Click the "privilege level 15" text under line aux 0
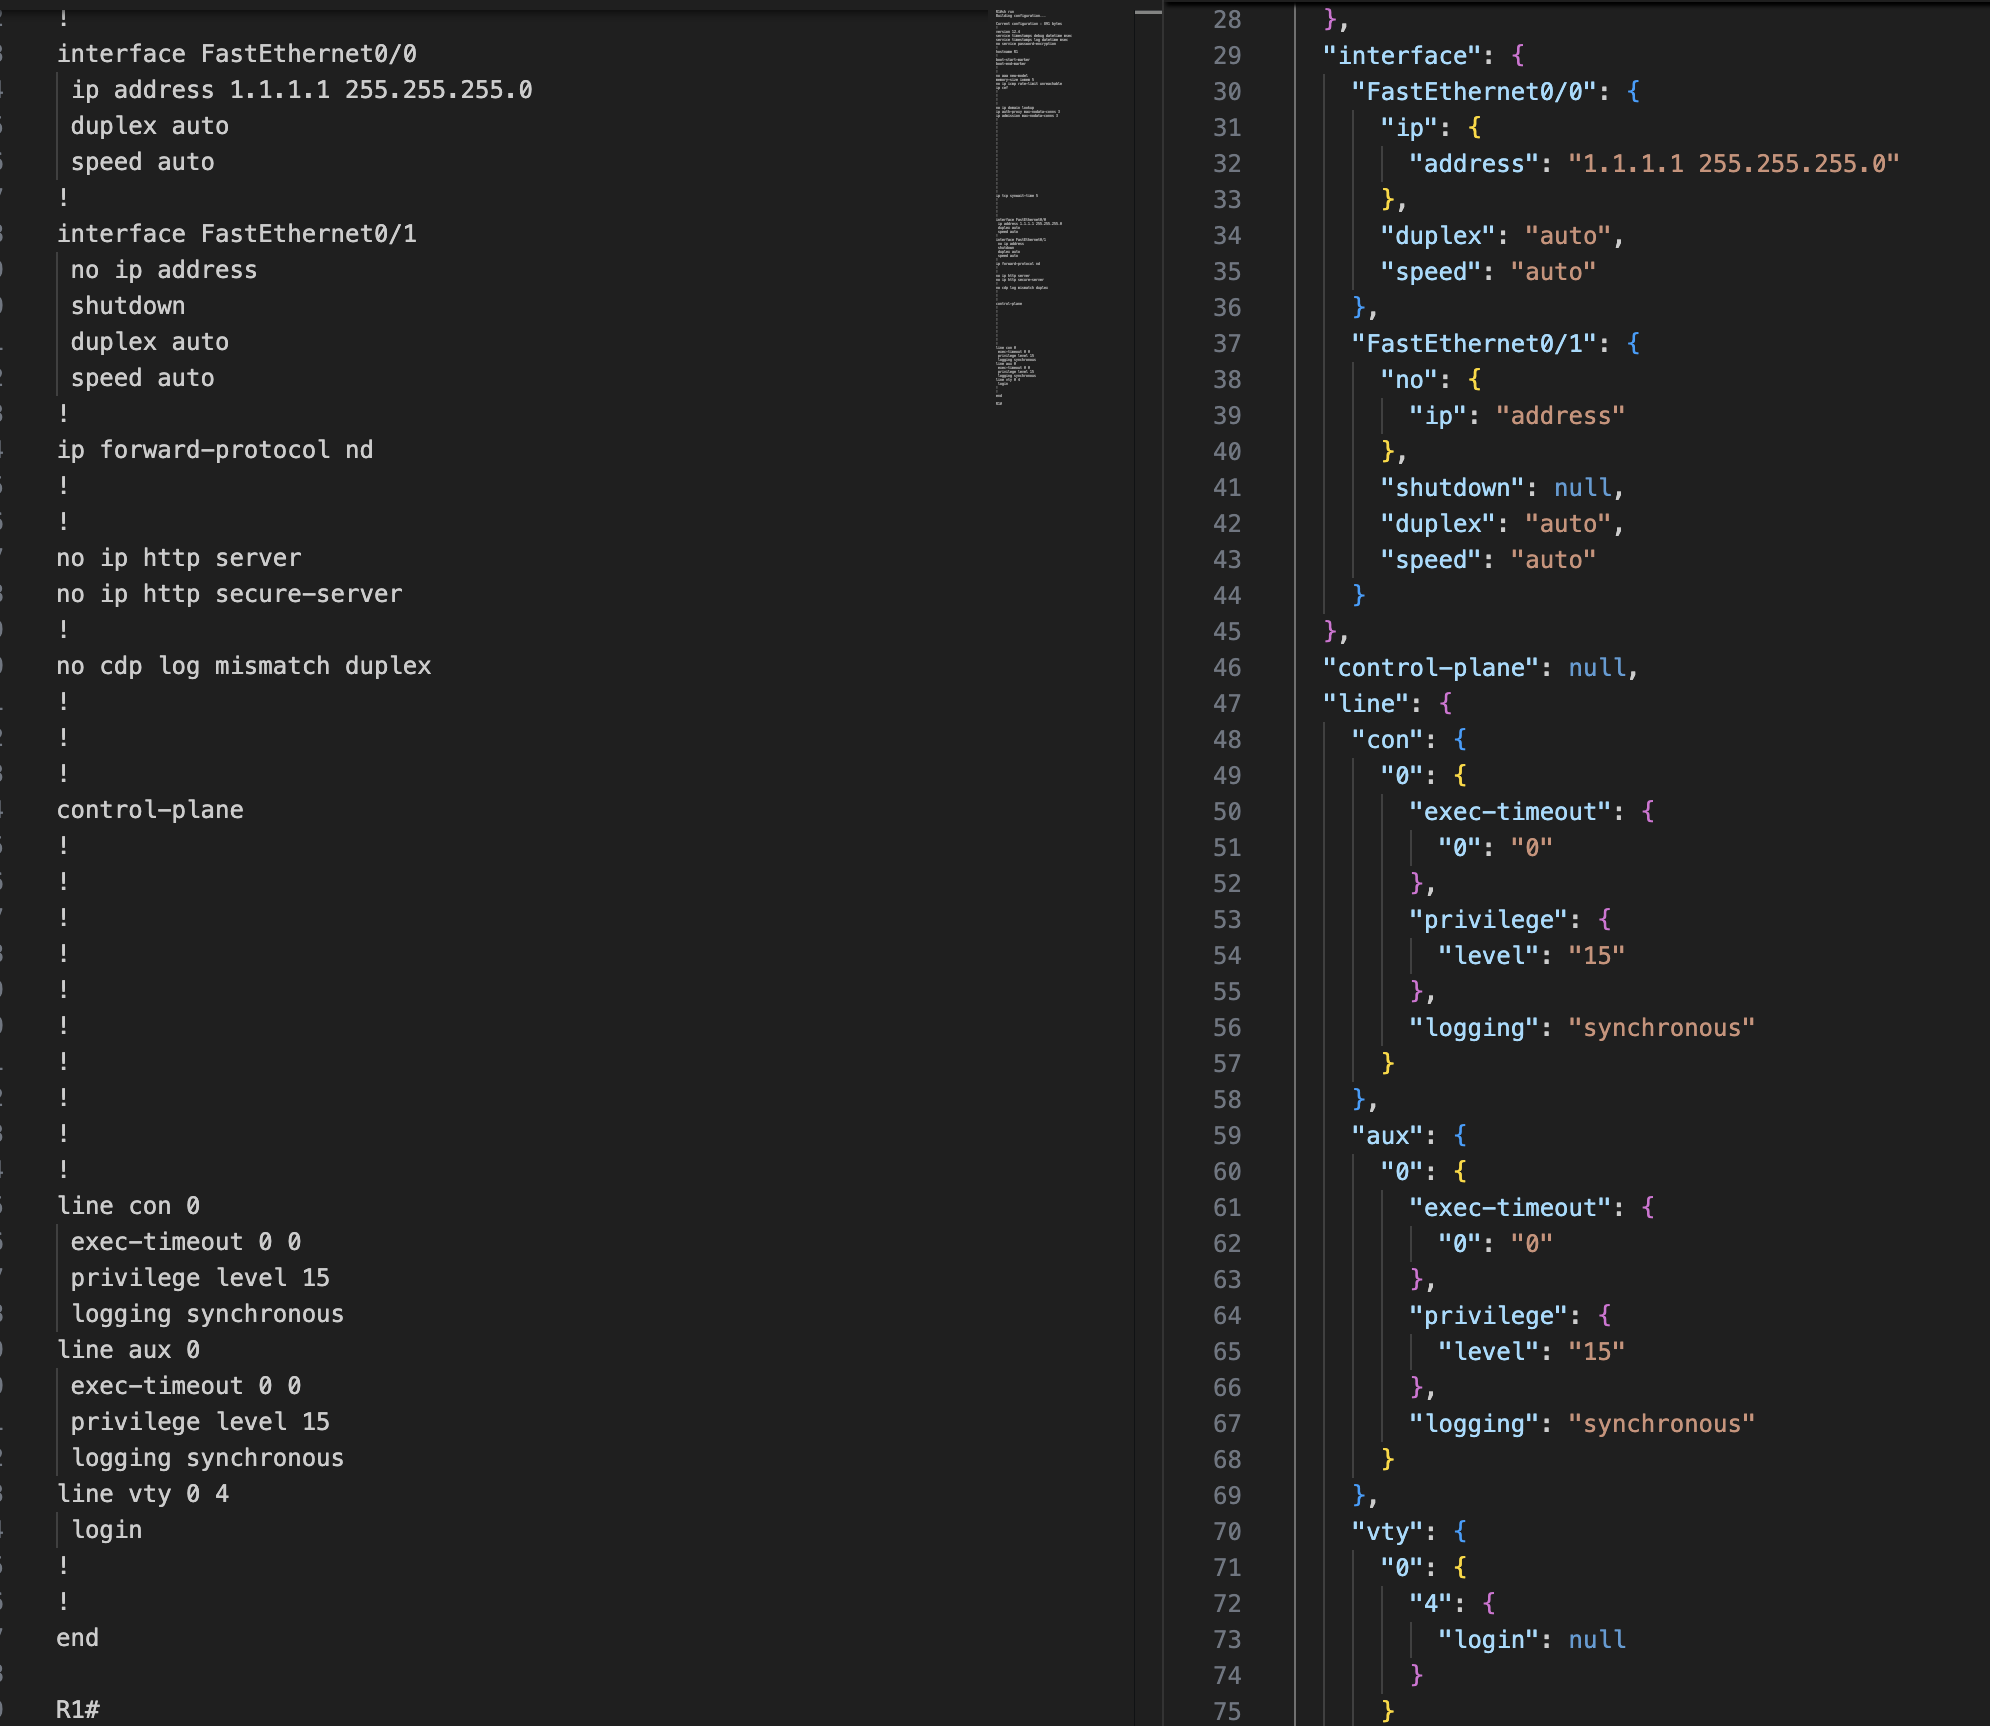 point(200,1421)
